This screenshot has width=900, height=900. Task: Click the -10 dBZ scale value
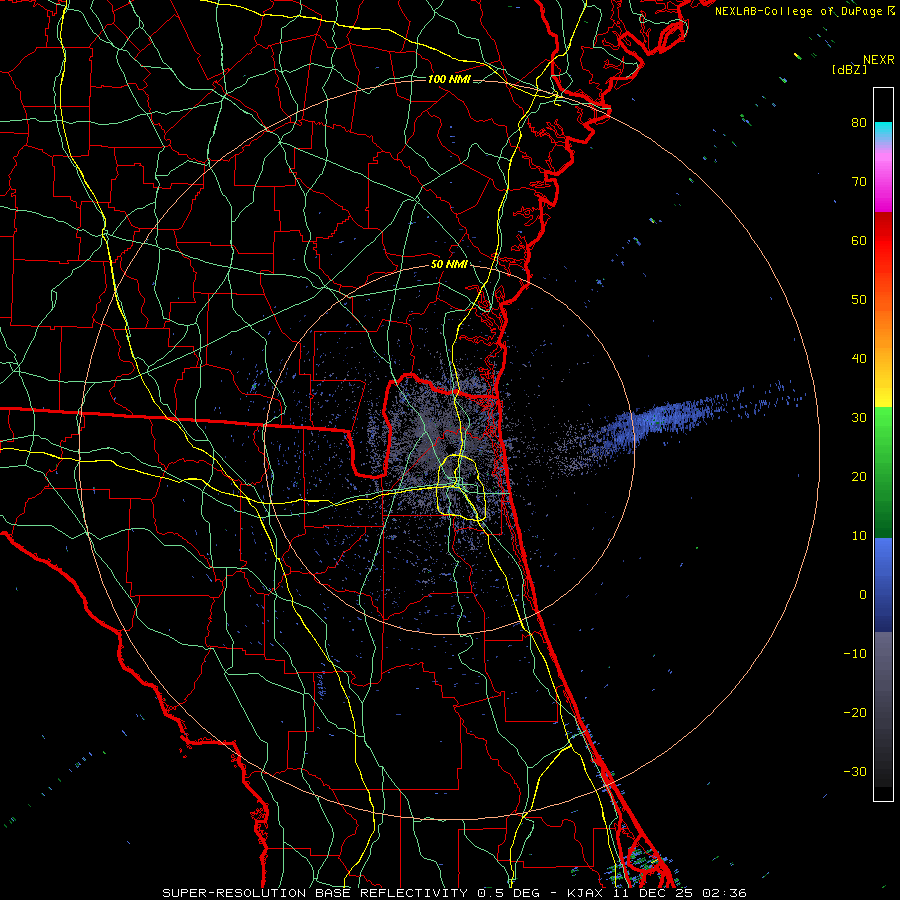[855, 654]
